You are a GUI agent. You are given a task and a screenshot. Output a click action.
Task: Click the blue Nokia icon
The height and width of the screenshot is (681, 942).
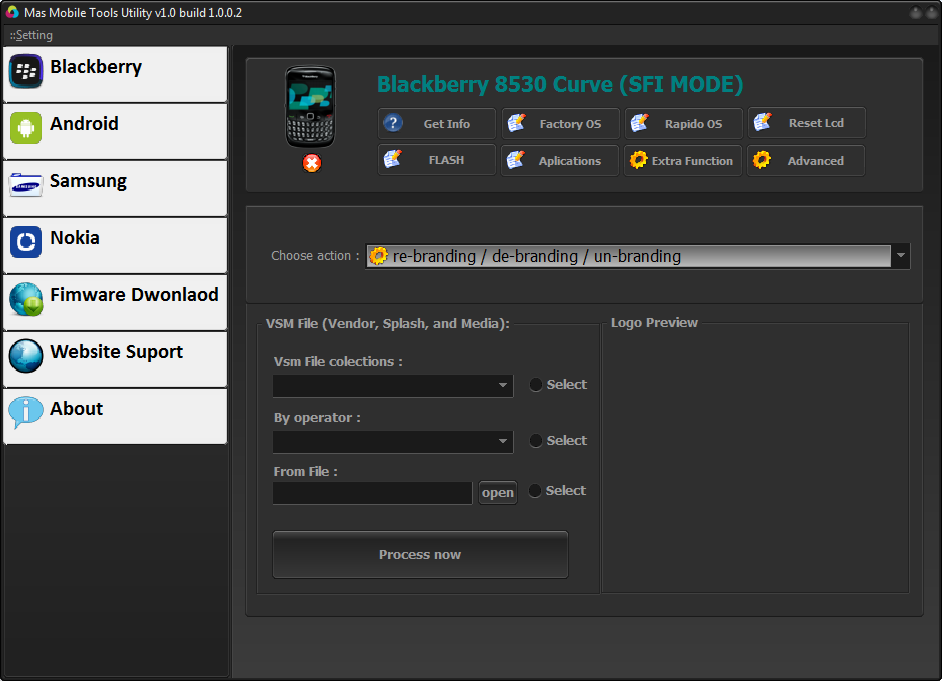pos(26,242)
